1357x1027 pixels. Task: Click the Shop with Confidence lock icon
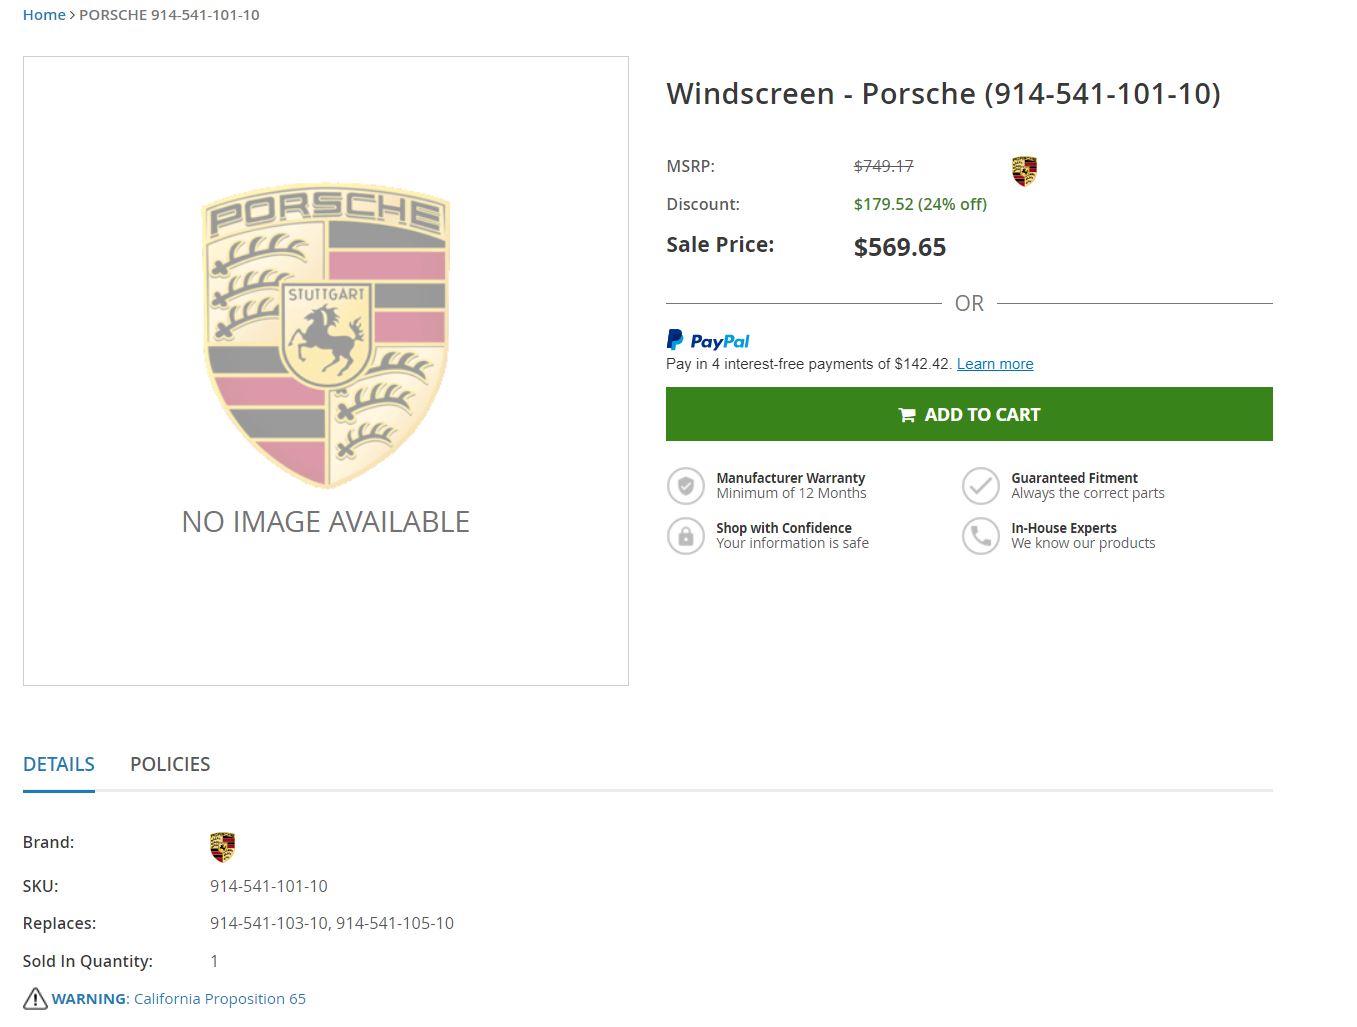[686, 536]
